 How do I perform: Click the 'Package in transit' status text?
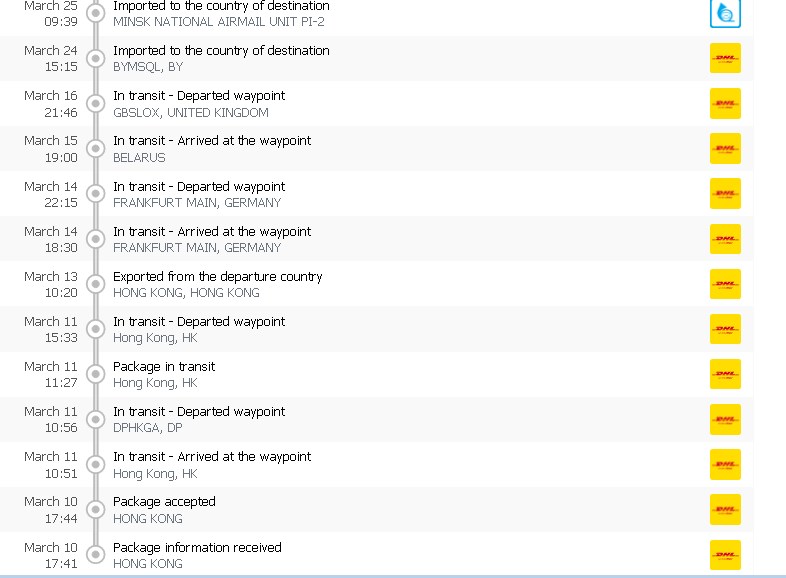tap(164, 366)
